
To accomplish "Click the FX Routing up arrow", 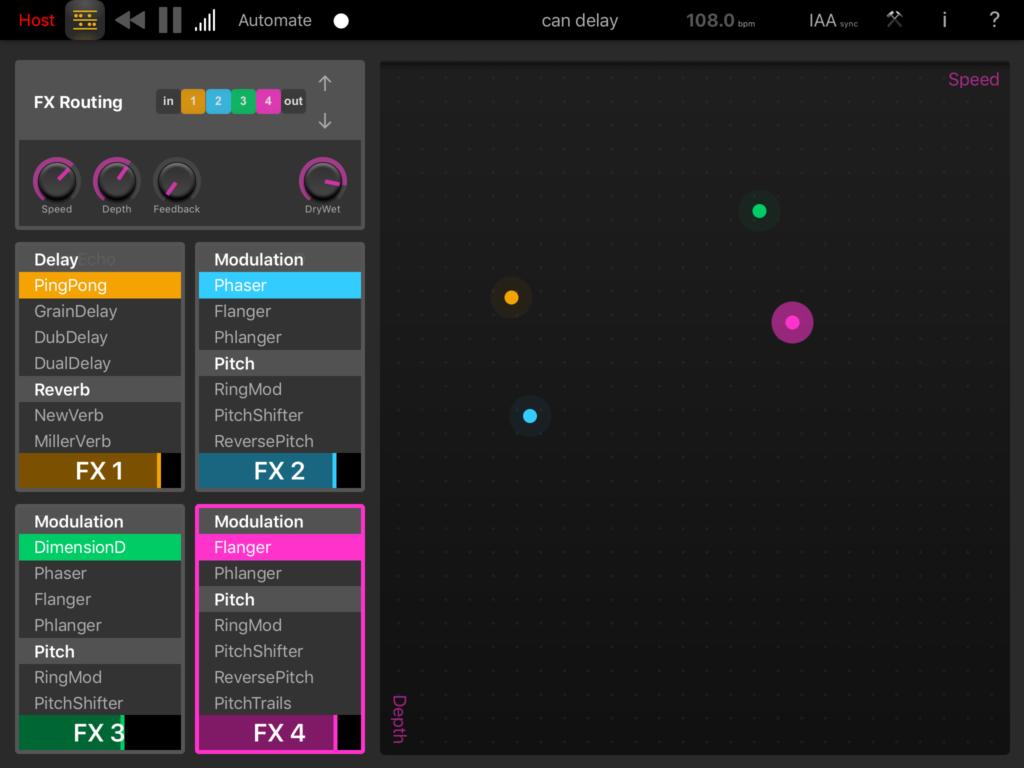I will click(325, 83).
